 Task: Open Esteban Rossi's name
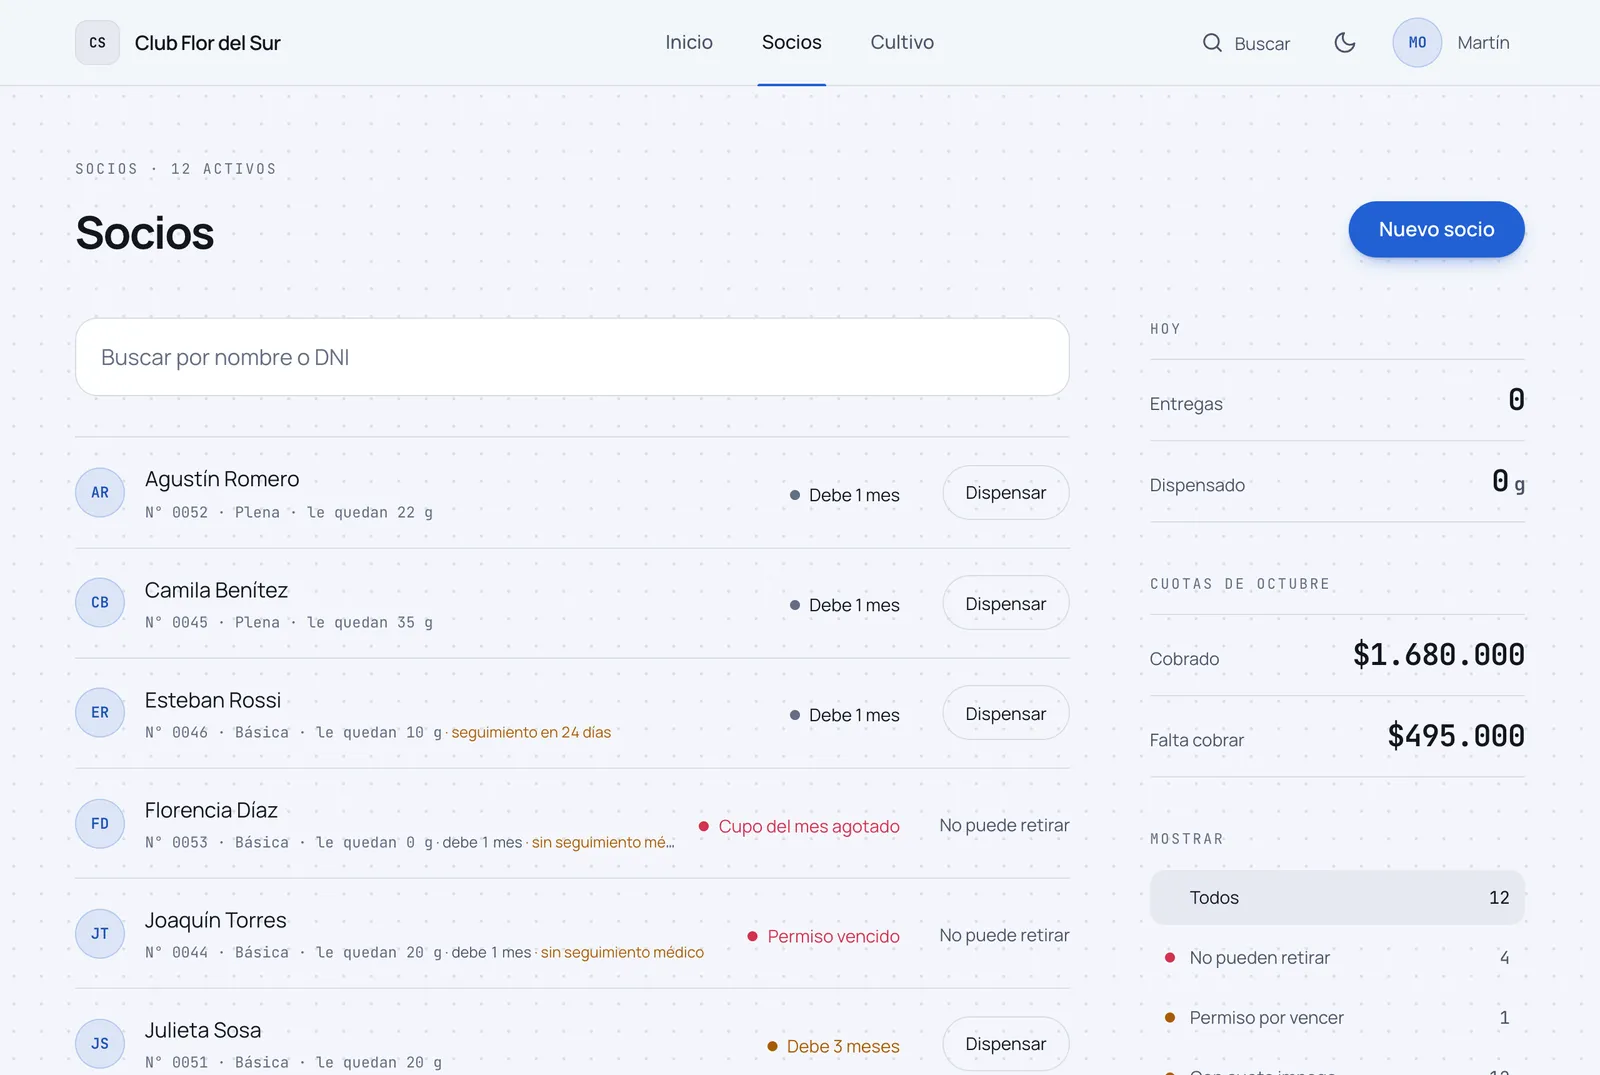pos(213,700)
